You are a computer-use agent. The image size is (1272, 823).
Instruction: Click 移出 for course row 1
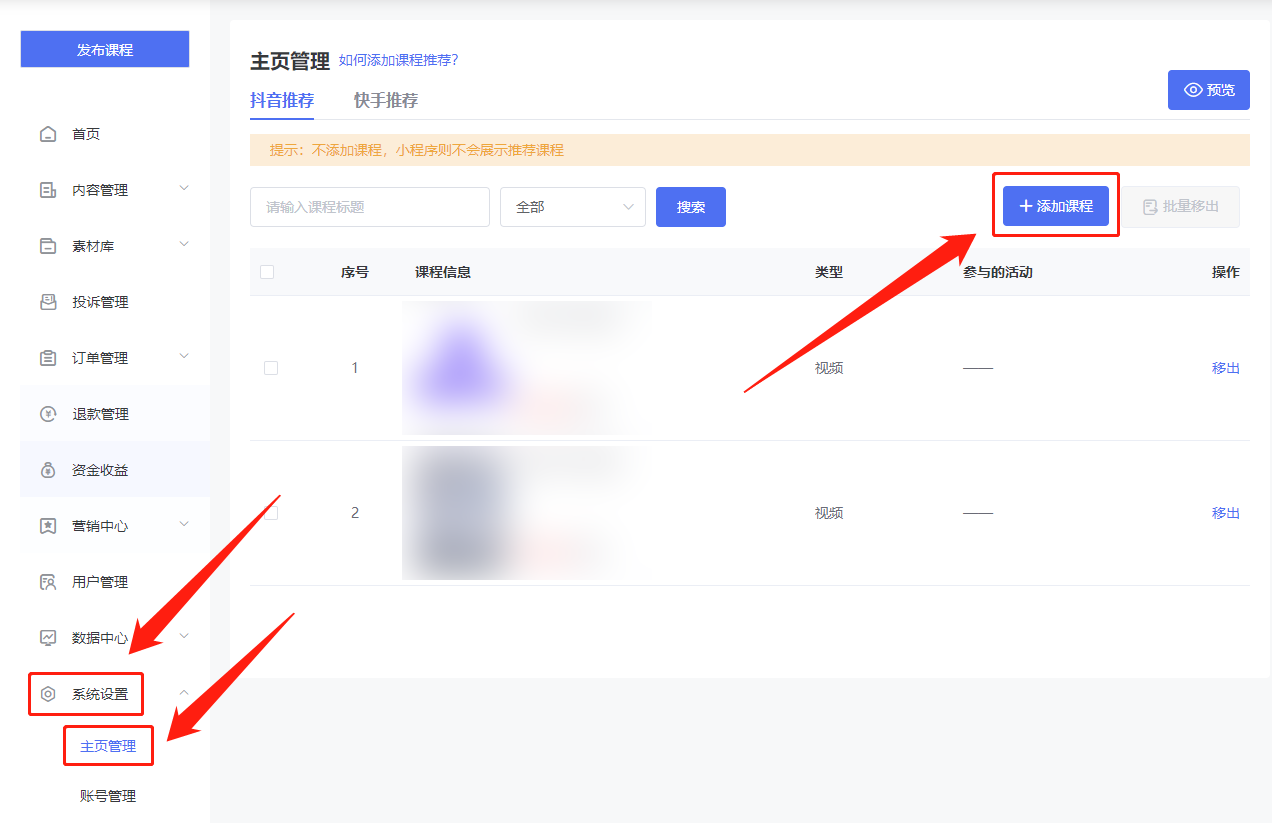(1226, 368)
